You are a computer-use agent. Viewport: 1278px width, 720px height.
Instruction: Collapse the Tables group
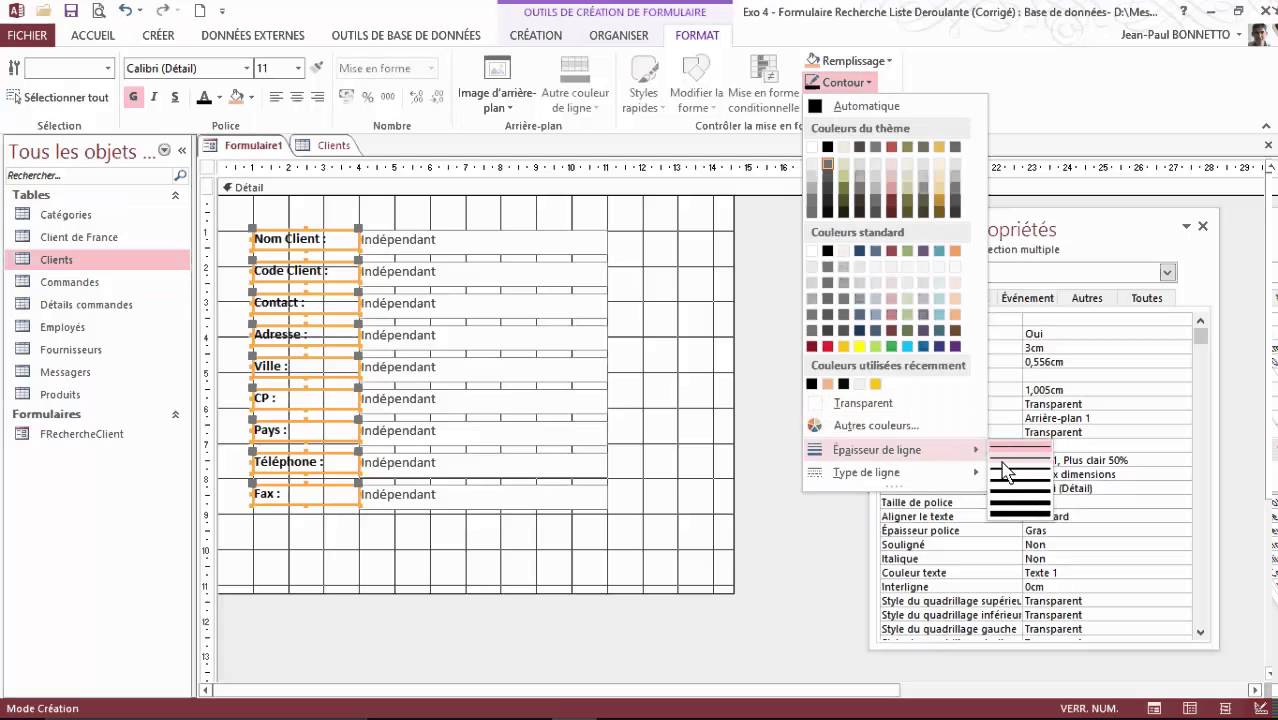tap(175, 195)
